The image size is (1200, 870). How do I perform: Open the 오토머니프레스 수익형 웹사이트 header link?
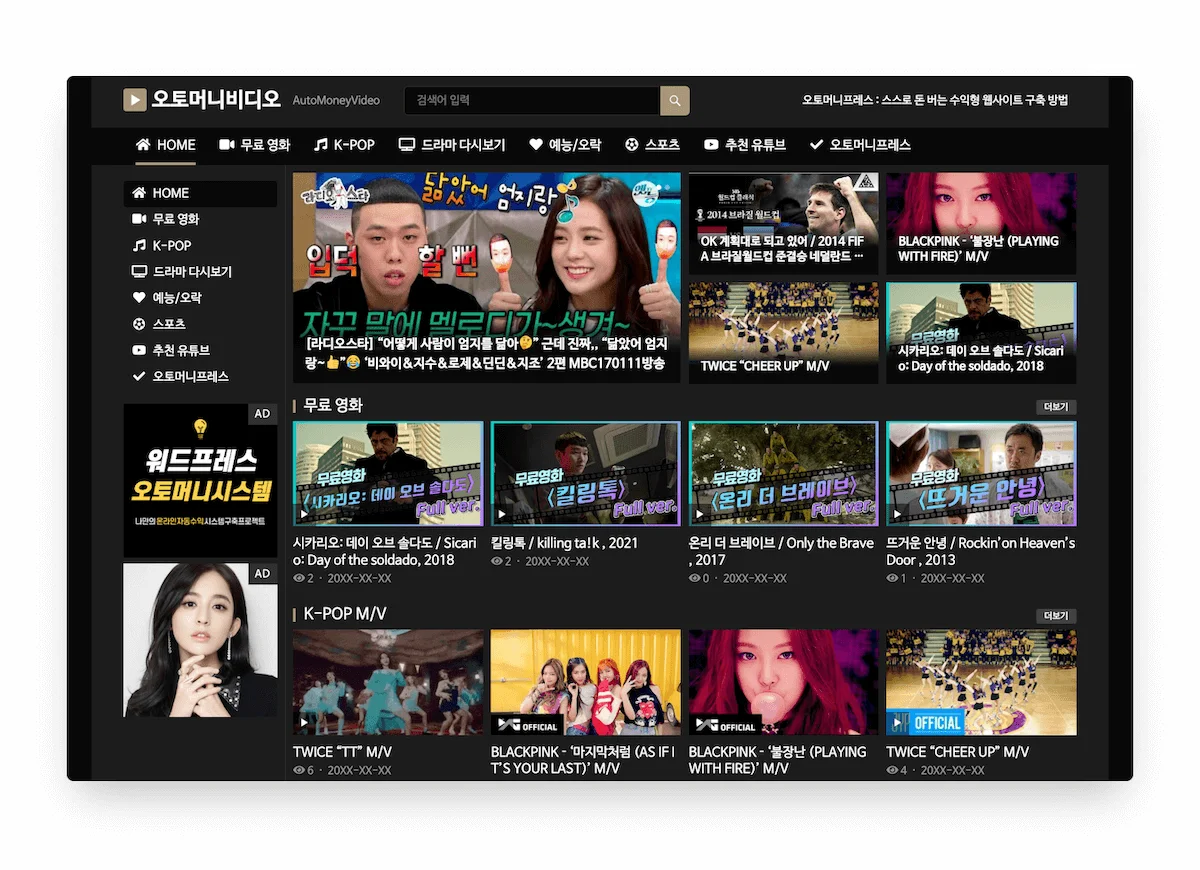[935, 100]
